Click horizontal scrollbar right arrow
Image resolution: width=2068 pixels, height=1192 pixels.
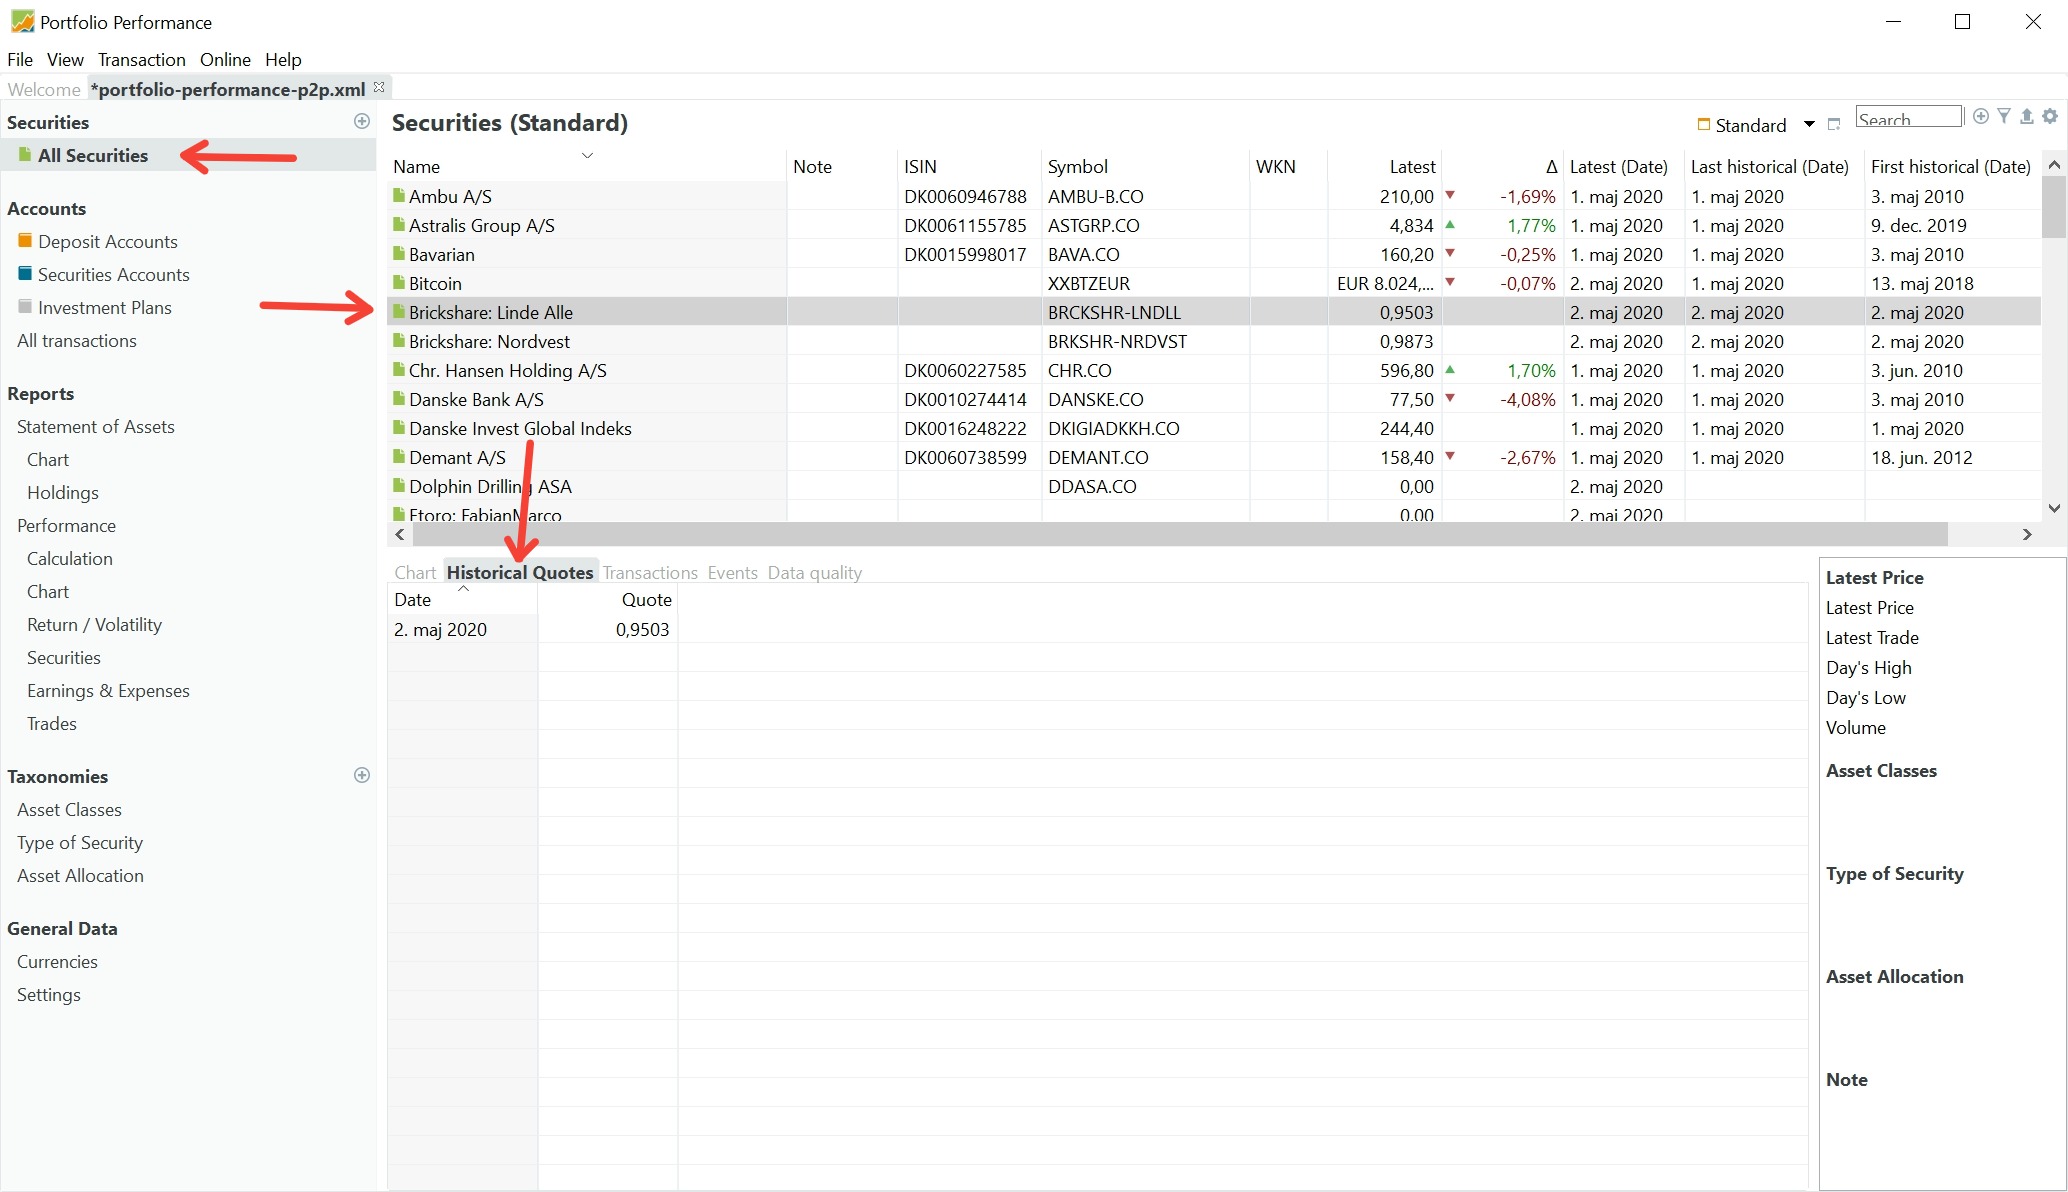[2027, 534]
